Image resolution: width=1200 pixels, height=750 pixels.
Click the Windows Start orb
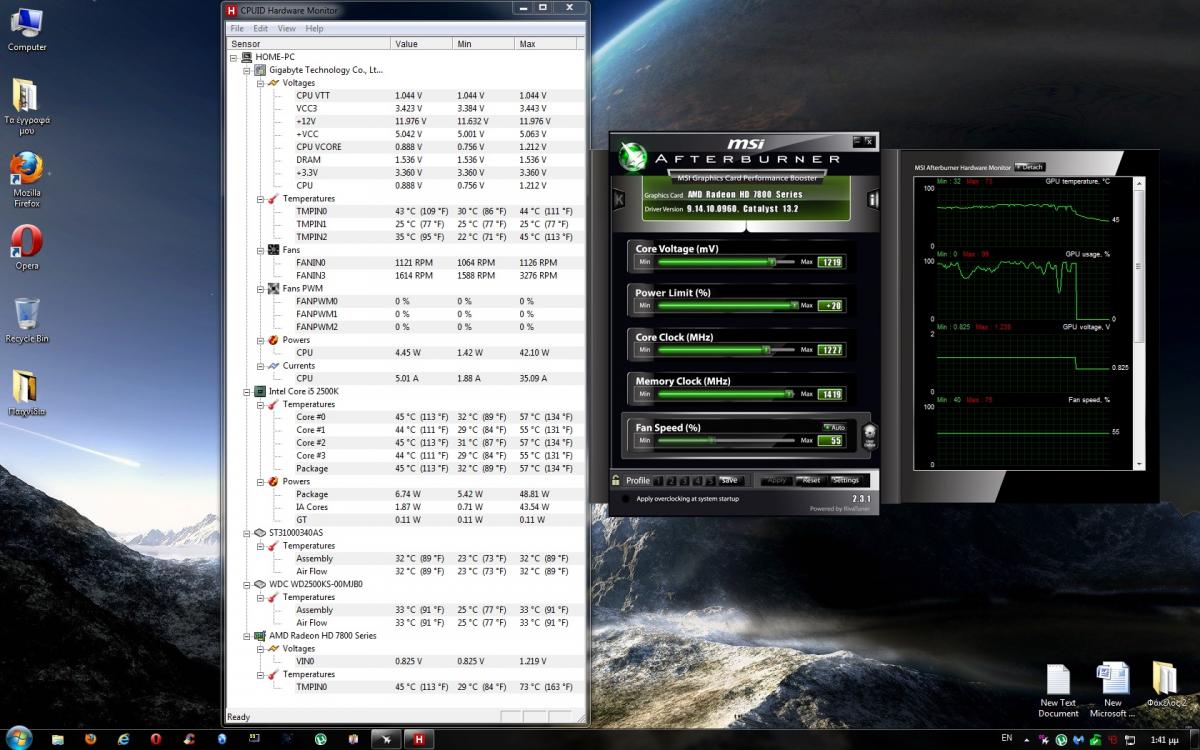[20, 738]
